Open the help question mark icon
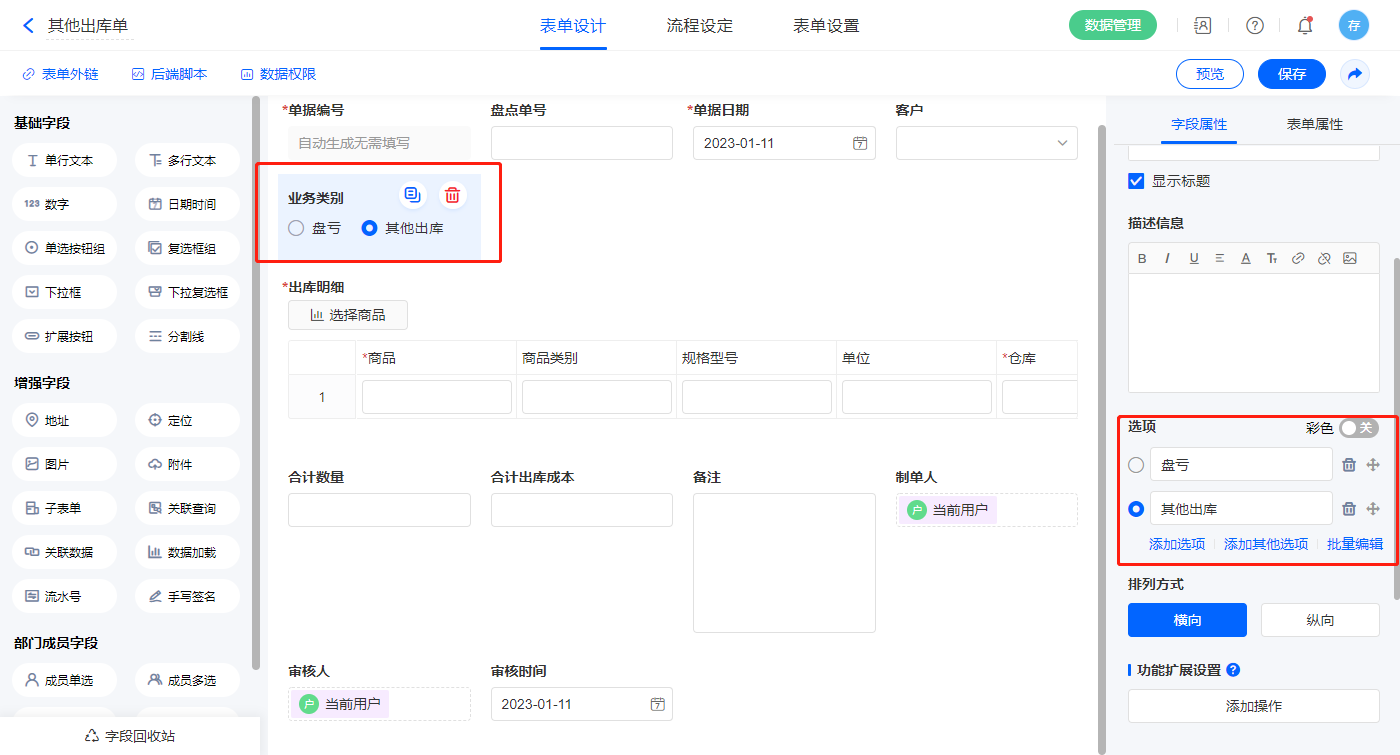Screen dimensions: 1400x755 pyautogui.click(x=1254, y=26)
